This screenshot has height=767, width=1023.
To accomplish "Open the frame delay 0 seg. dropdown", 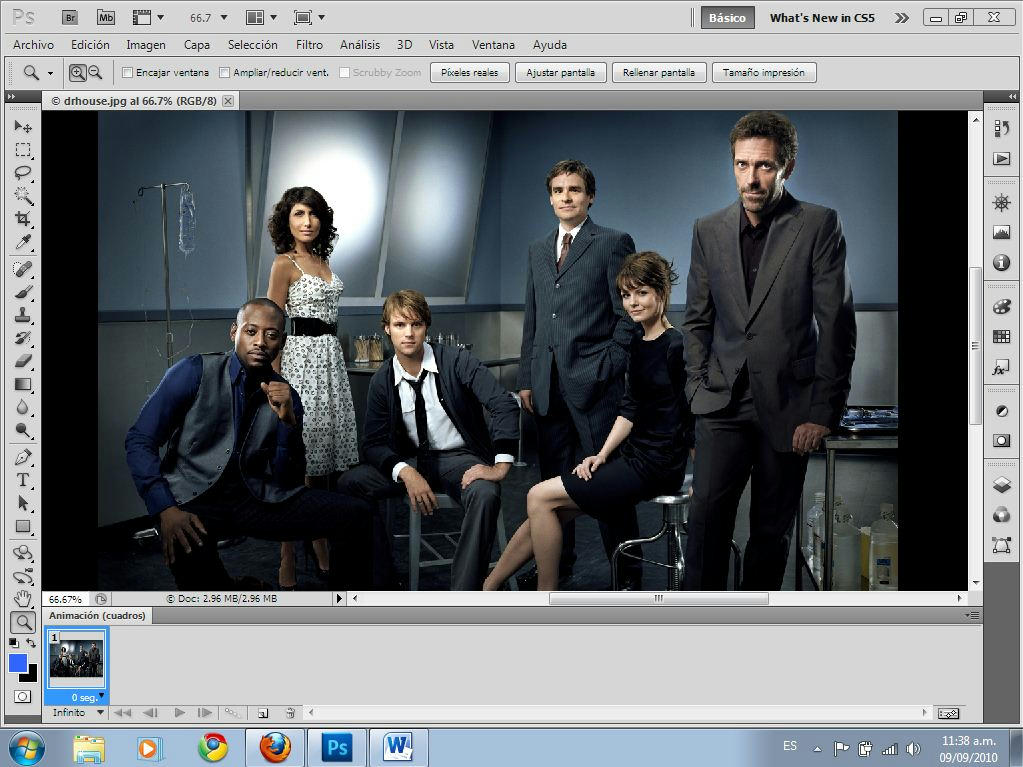I will [101, 695].
